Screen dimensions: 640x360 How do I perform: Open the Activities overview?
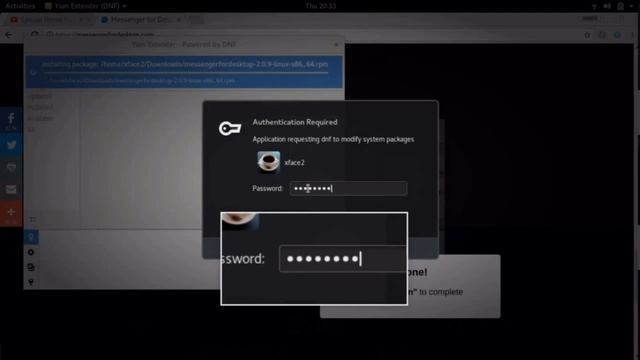[20, 6]
